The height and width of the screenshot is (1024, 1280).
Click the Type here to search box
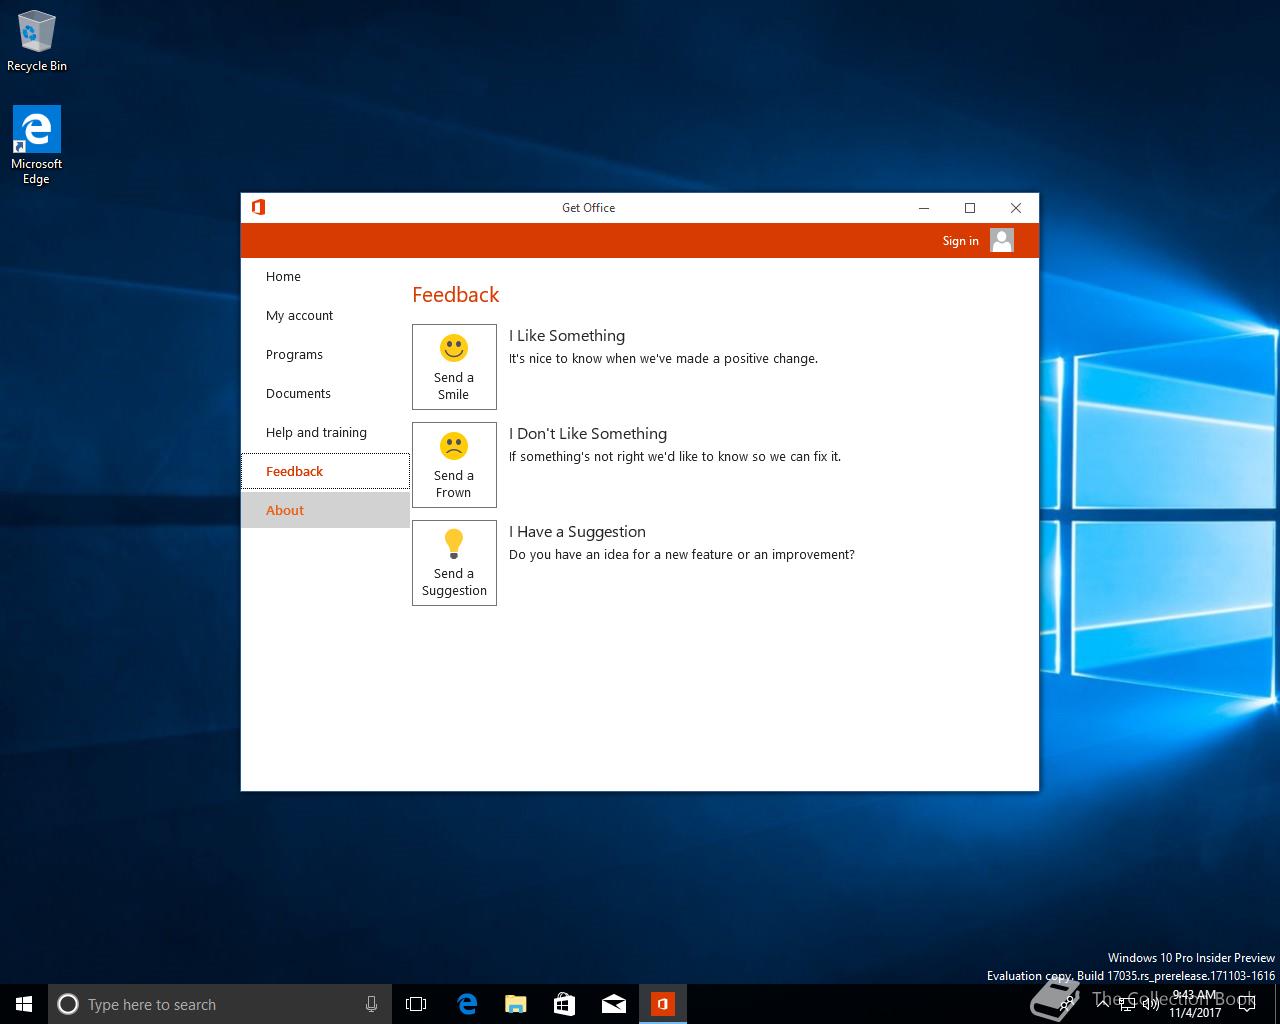(219, 1004)
